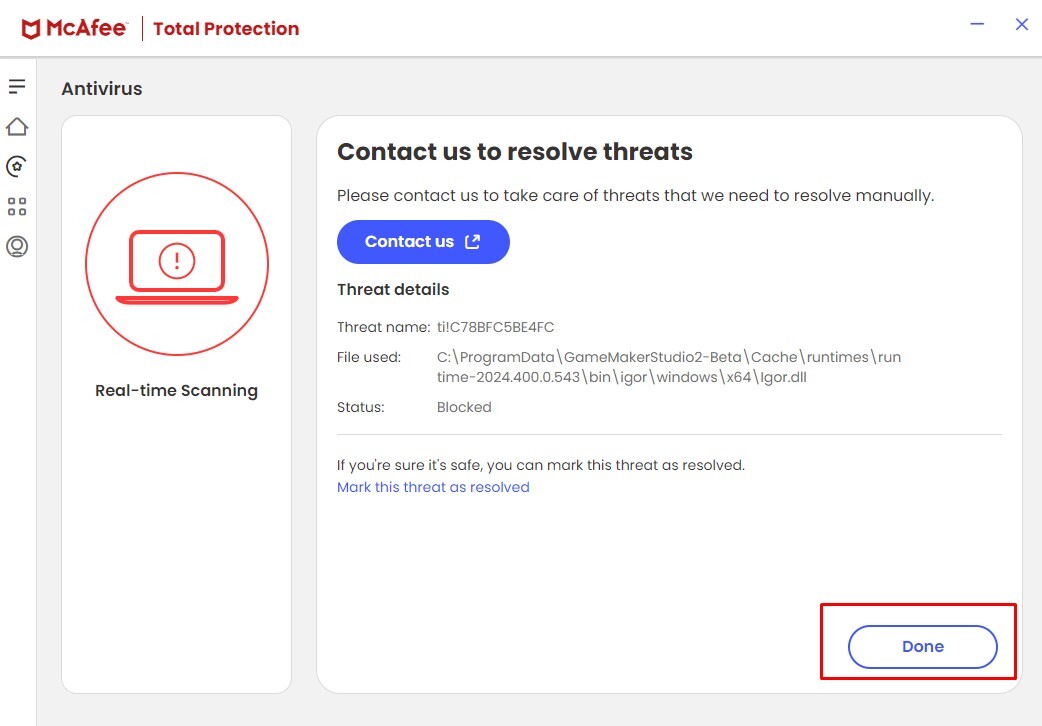
Task: Click the threat name ti!C78BFC5BE4FC
Action: coord(495,327)
